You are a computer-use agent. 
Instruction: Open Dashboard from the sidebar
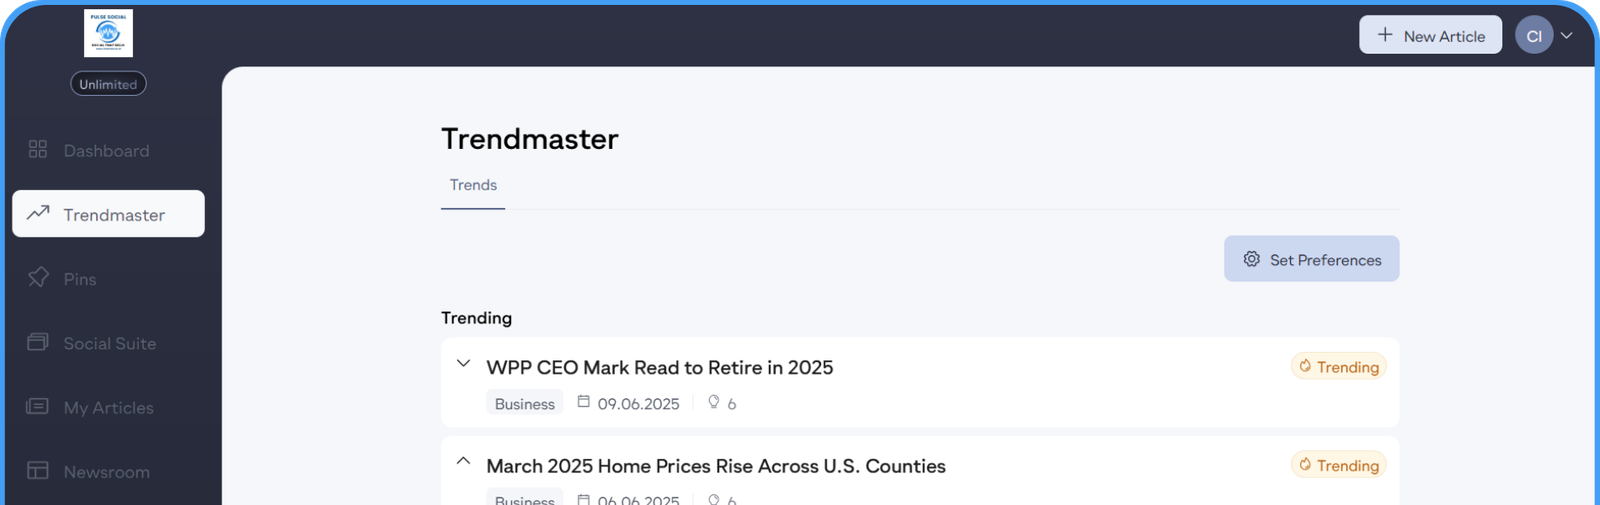point(106,151)
